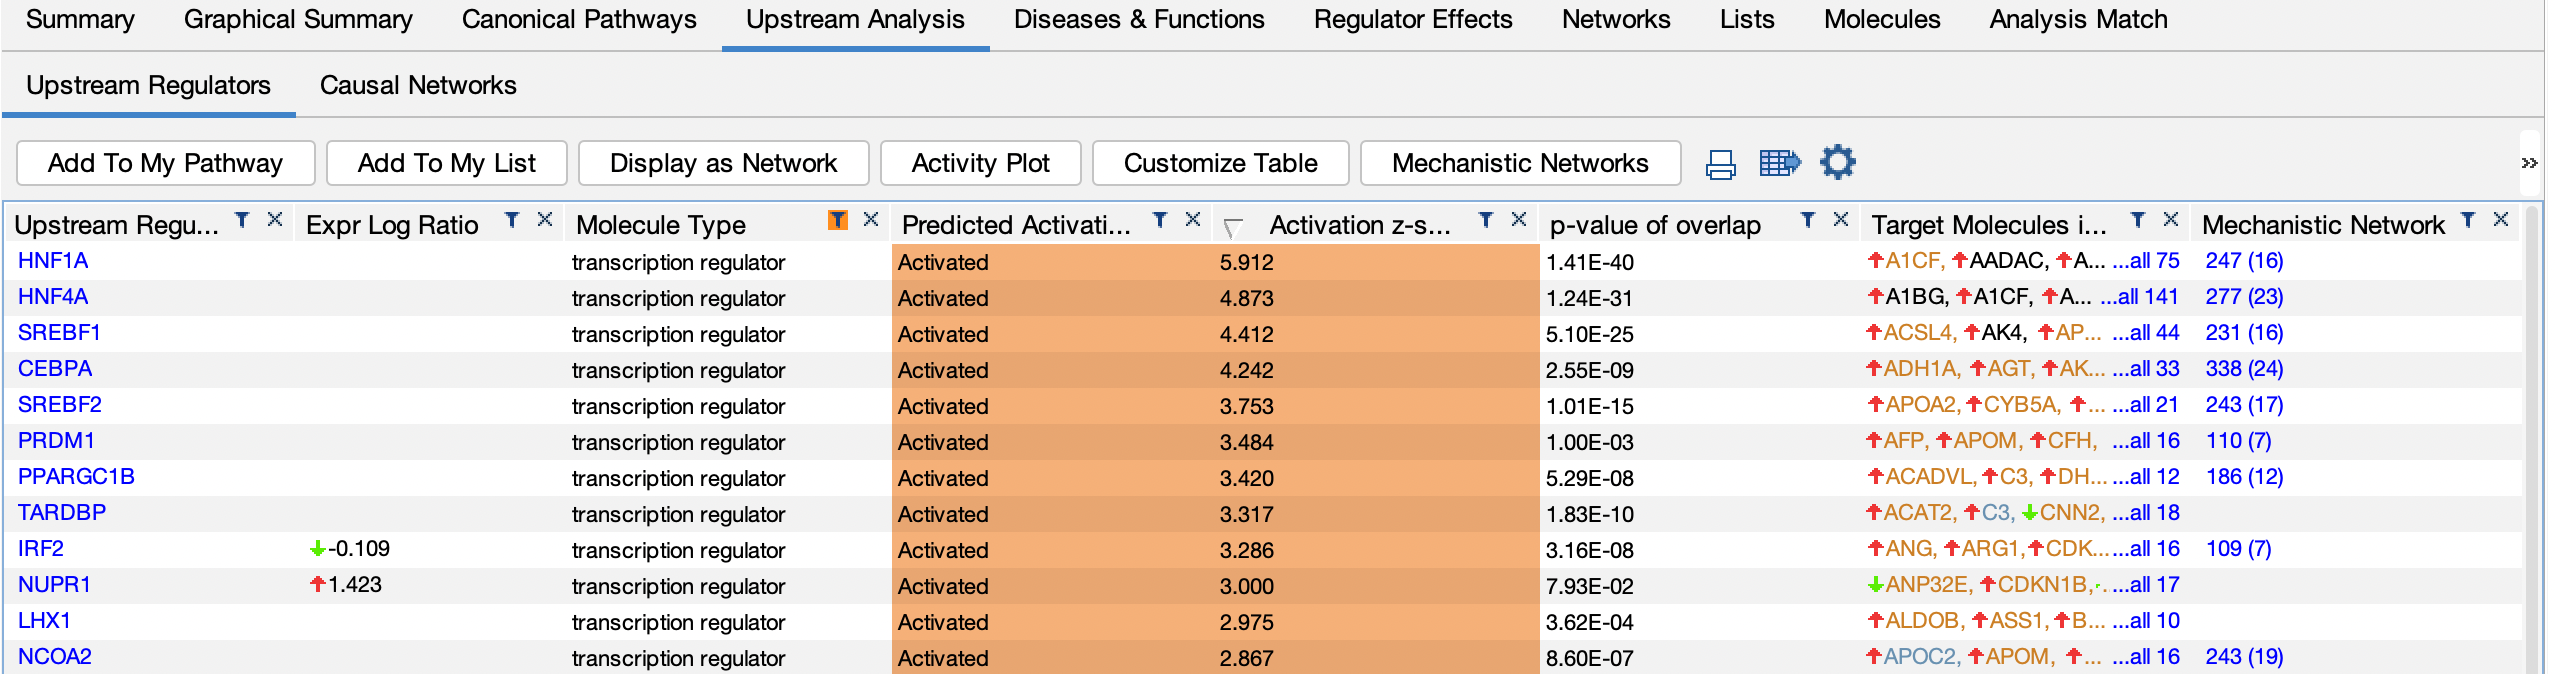
Task: Select the Regulator Effects tab
Action: 1413,20
